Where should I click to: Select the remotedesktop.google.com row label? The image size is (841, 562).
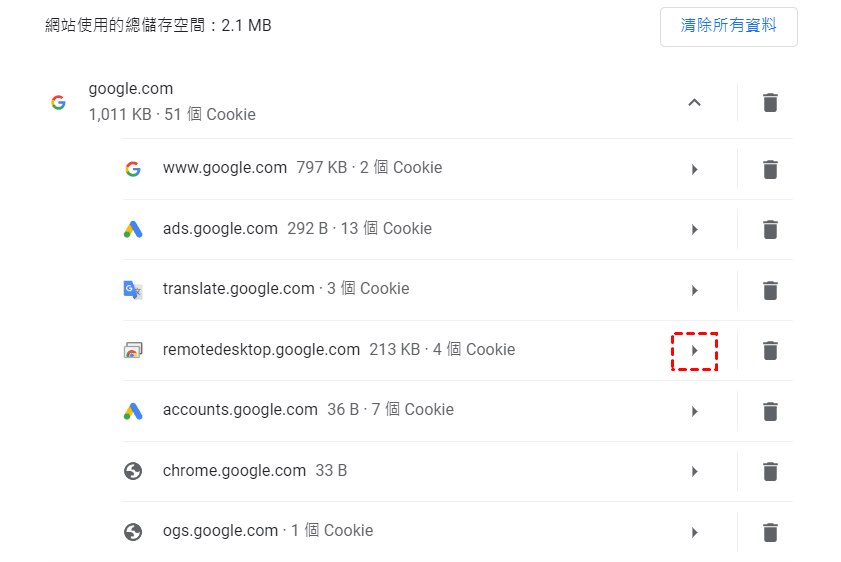pos(261,350)
